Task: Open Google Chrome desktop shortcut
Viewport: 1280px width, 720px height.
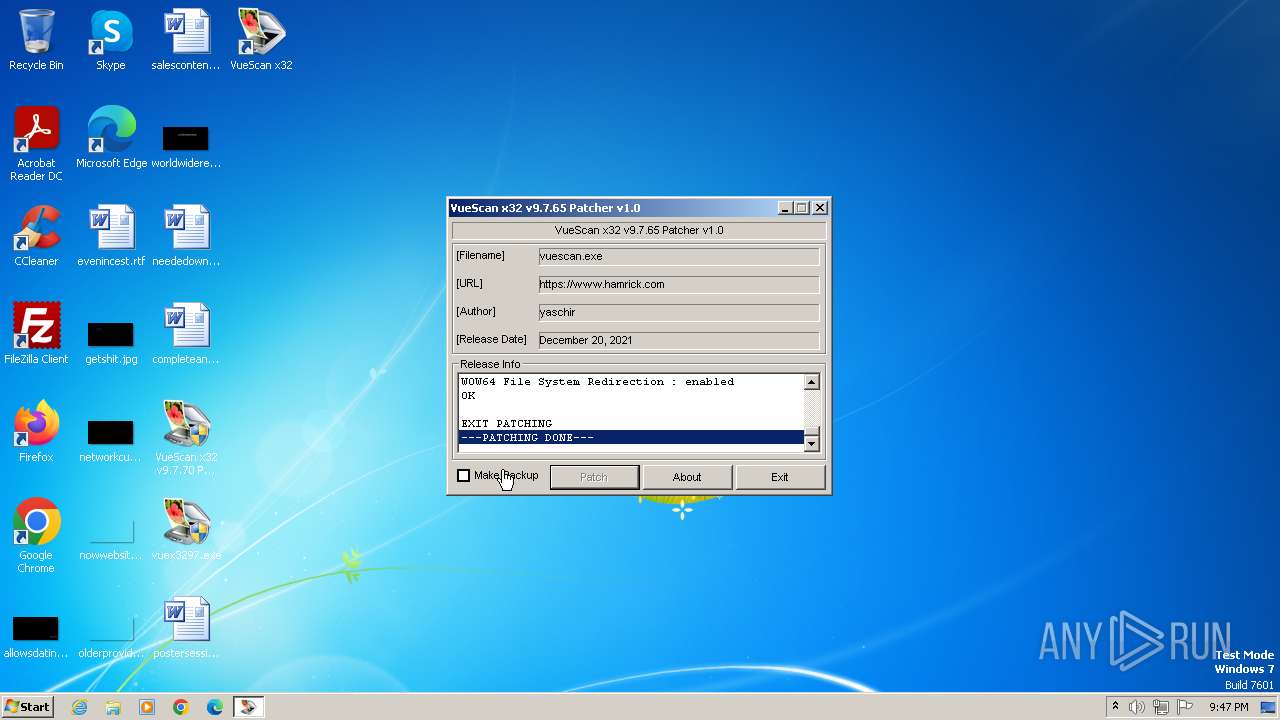Action: pos(36,536)
